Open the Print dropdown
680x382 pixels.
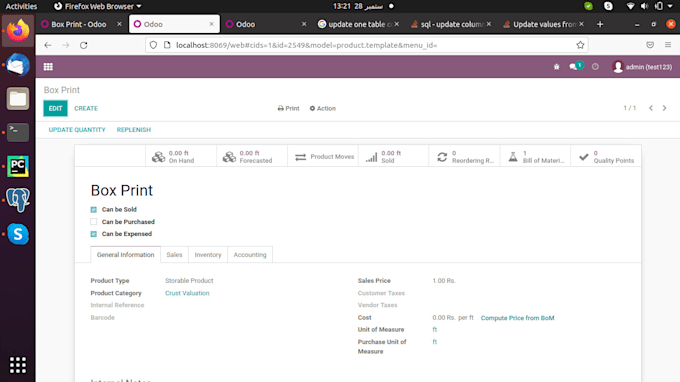point(288,108)
